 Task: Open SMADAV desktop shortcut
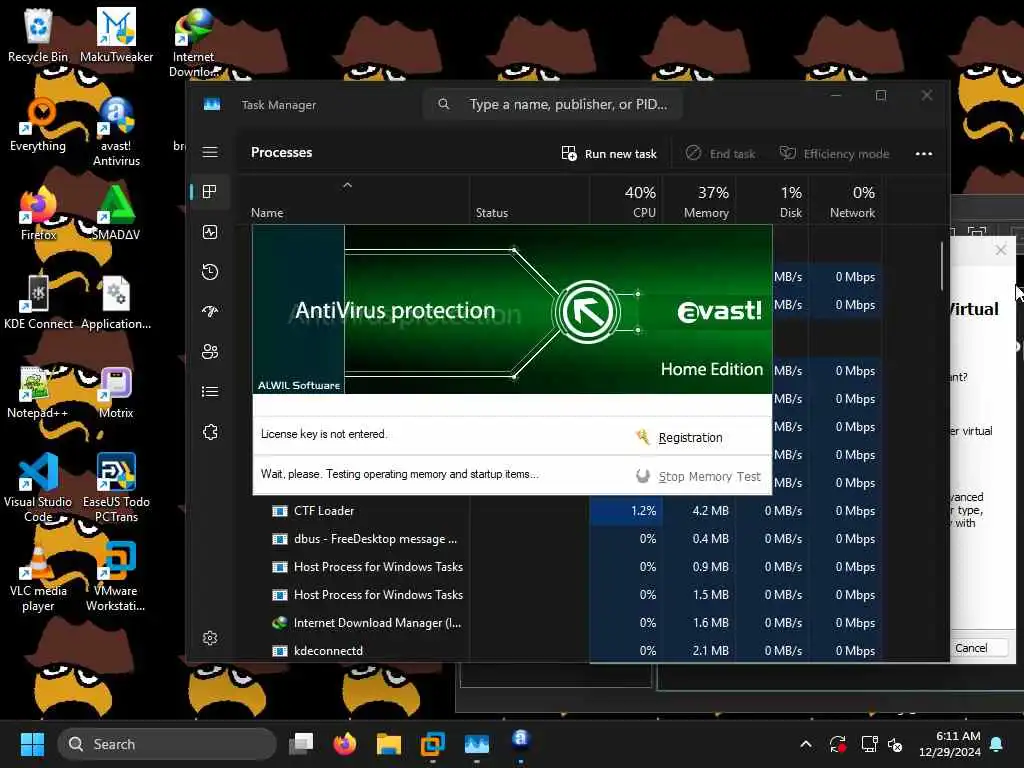[x=116, y=214]
